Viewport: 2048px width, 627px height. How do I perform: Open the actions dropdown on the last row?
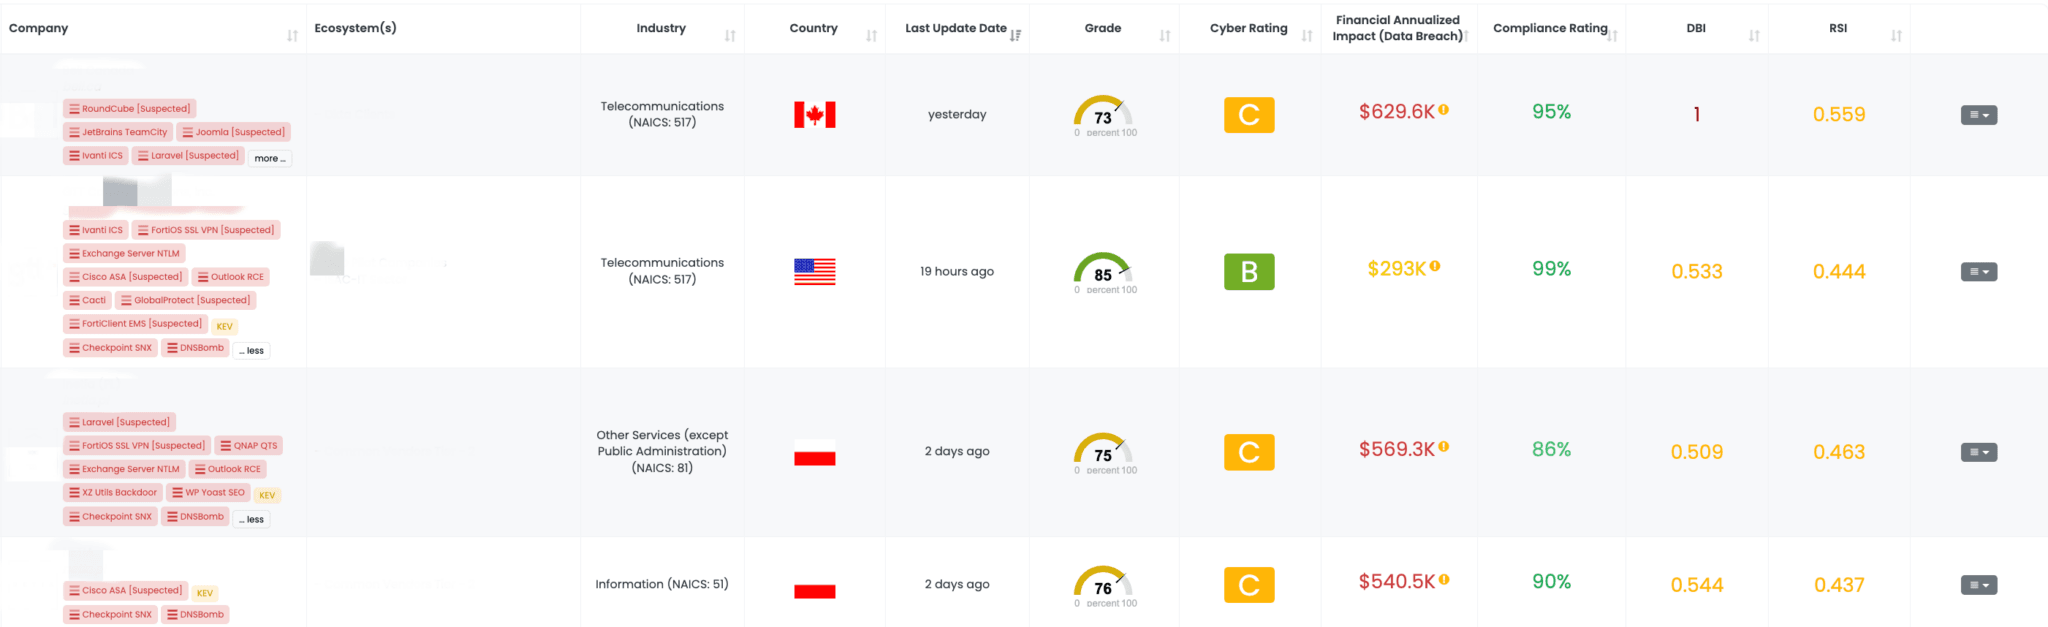(x=1979, y=585)
